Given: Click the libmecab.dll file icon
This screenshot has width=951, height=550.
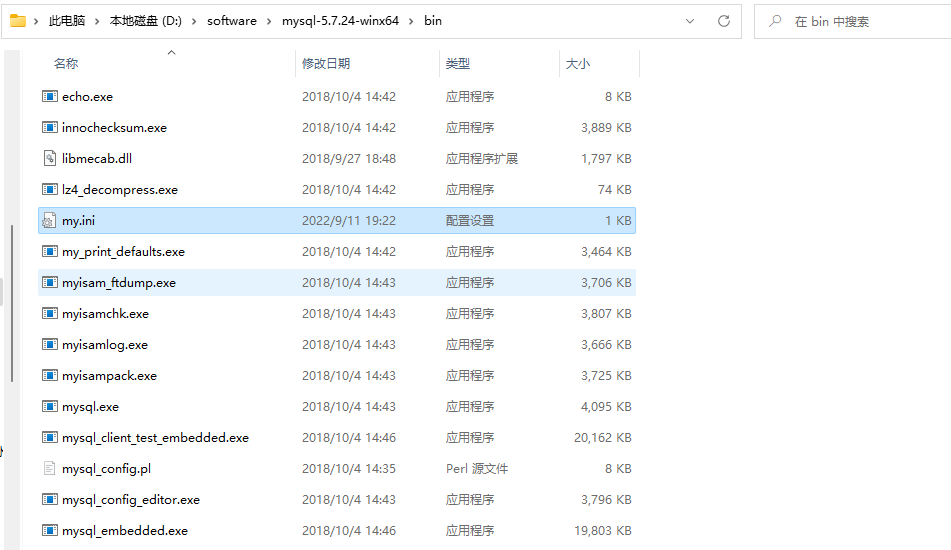Looking at the screenshot, I should [50, 158].
